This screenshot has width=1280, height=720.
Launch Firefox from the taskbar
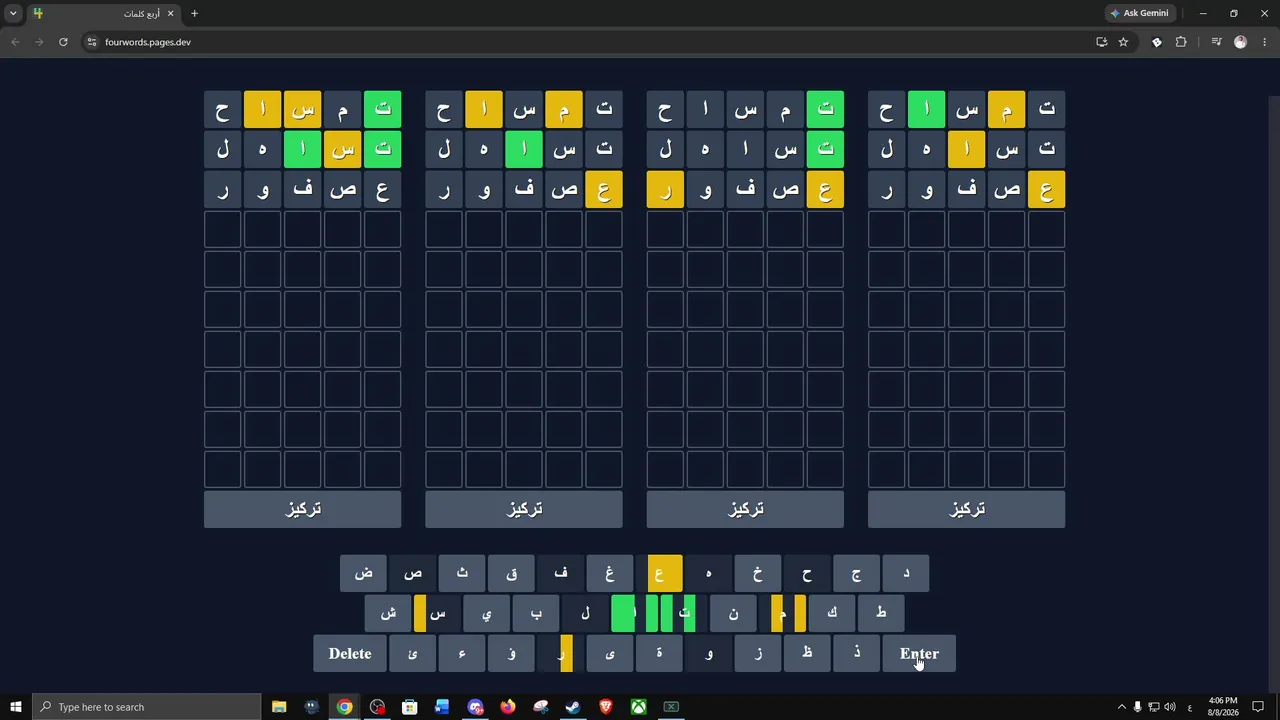508,707
